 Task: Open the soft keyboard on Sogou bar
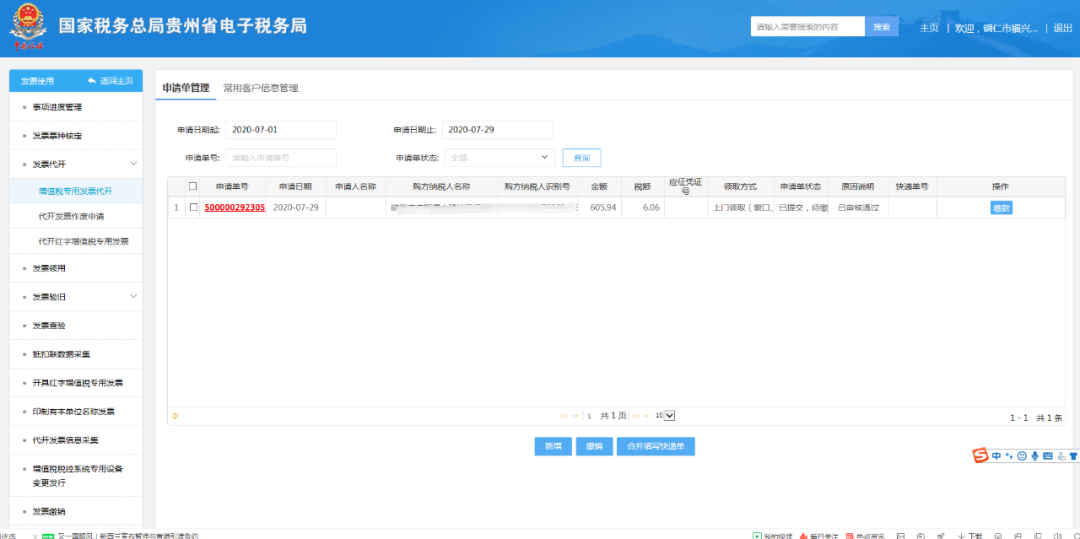click(x=1048, y=456)
